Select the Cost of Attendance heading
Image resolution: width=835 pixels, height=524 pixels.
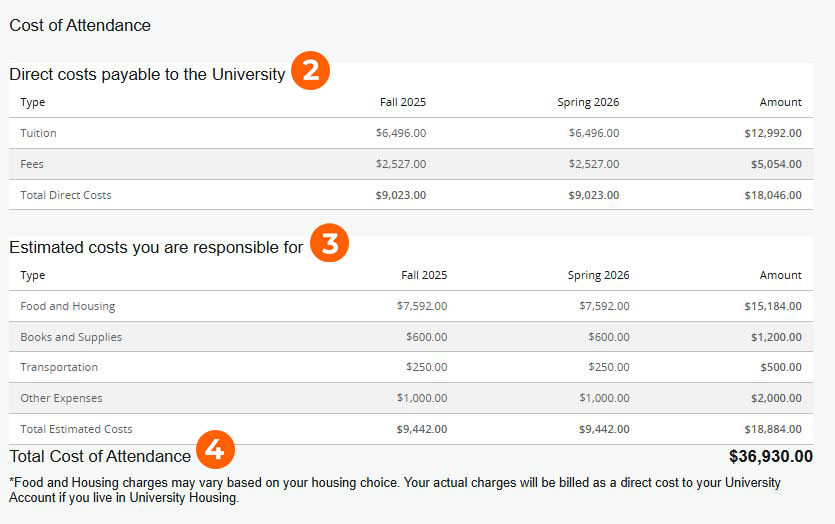pyautogui.click(x=80, y=25)
